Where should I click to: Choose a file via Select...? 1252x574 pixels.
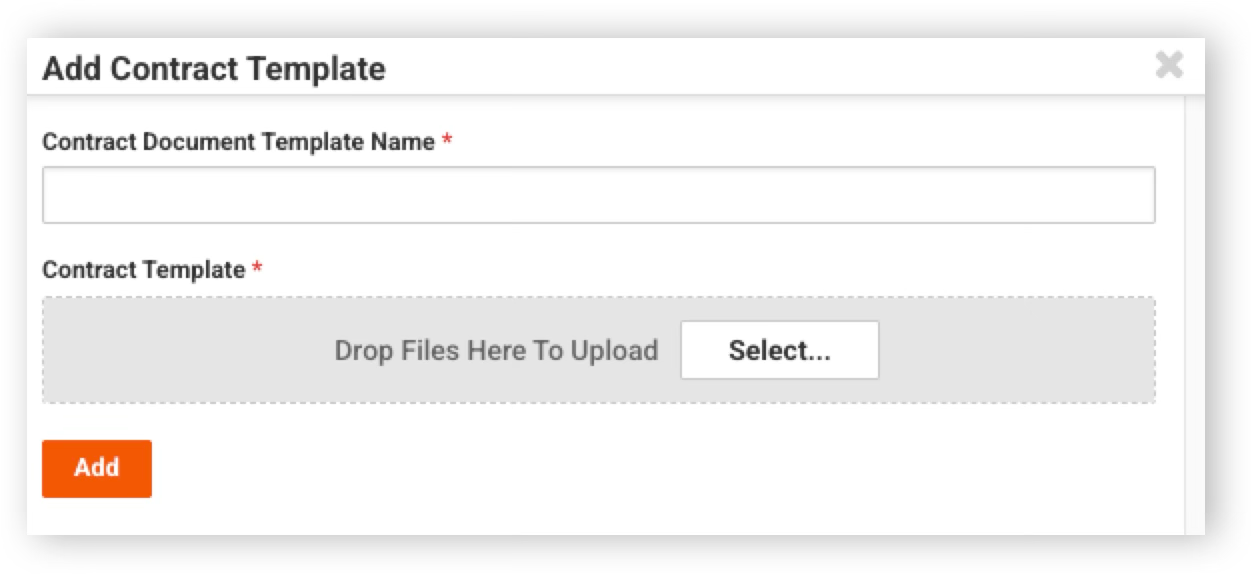779,350
